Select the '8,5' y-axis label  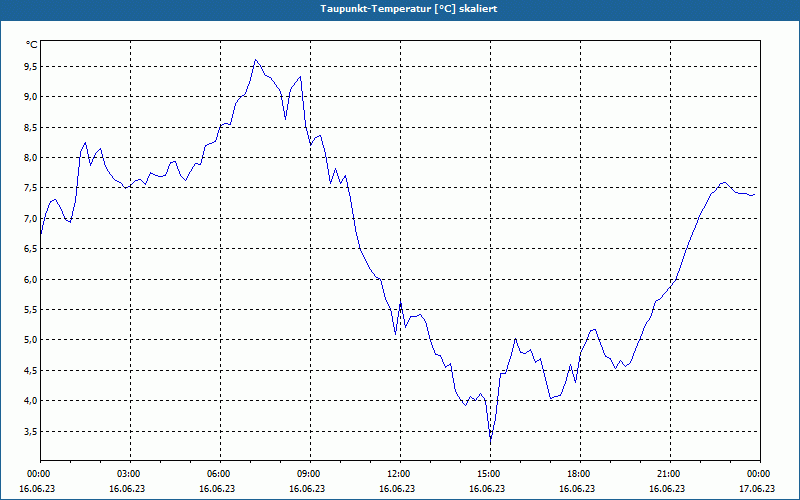click(30, 128)
